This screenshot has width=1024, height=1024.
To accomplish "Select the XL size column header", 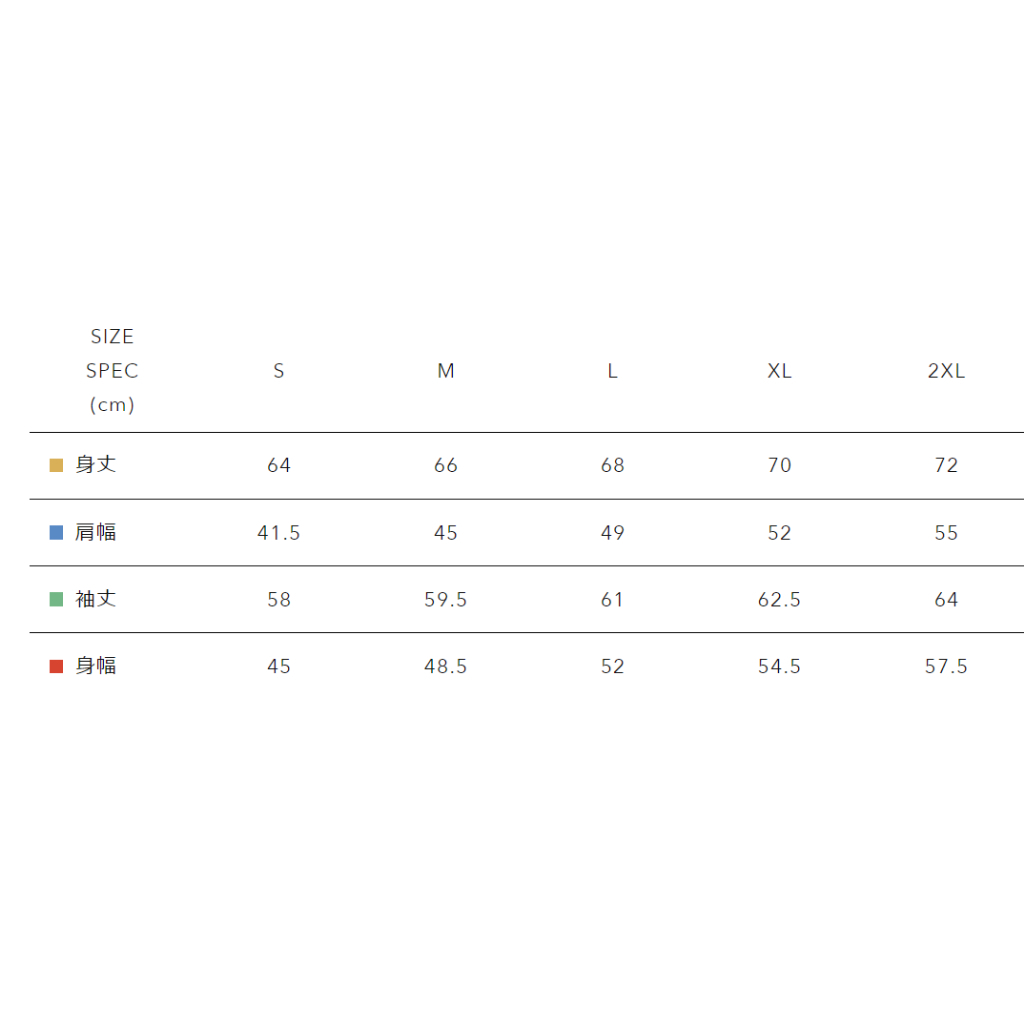I will tap(780, 371).
